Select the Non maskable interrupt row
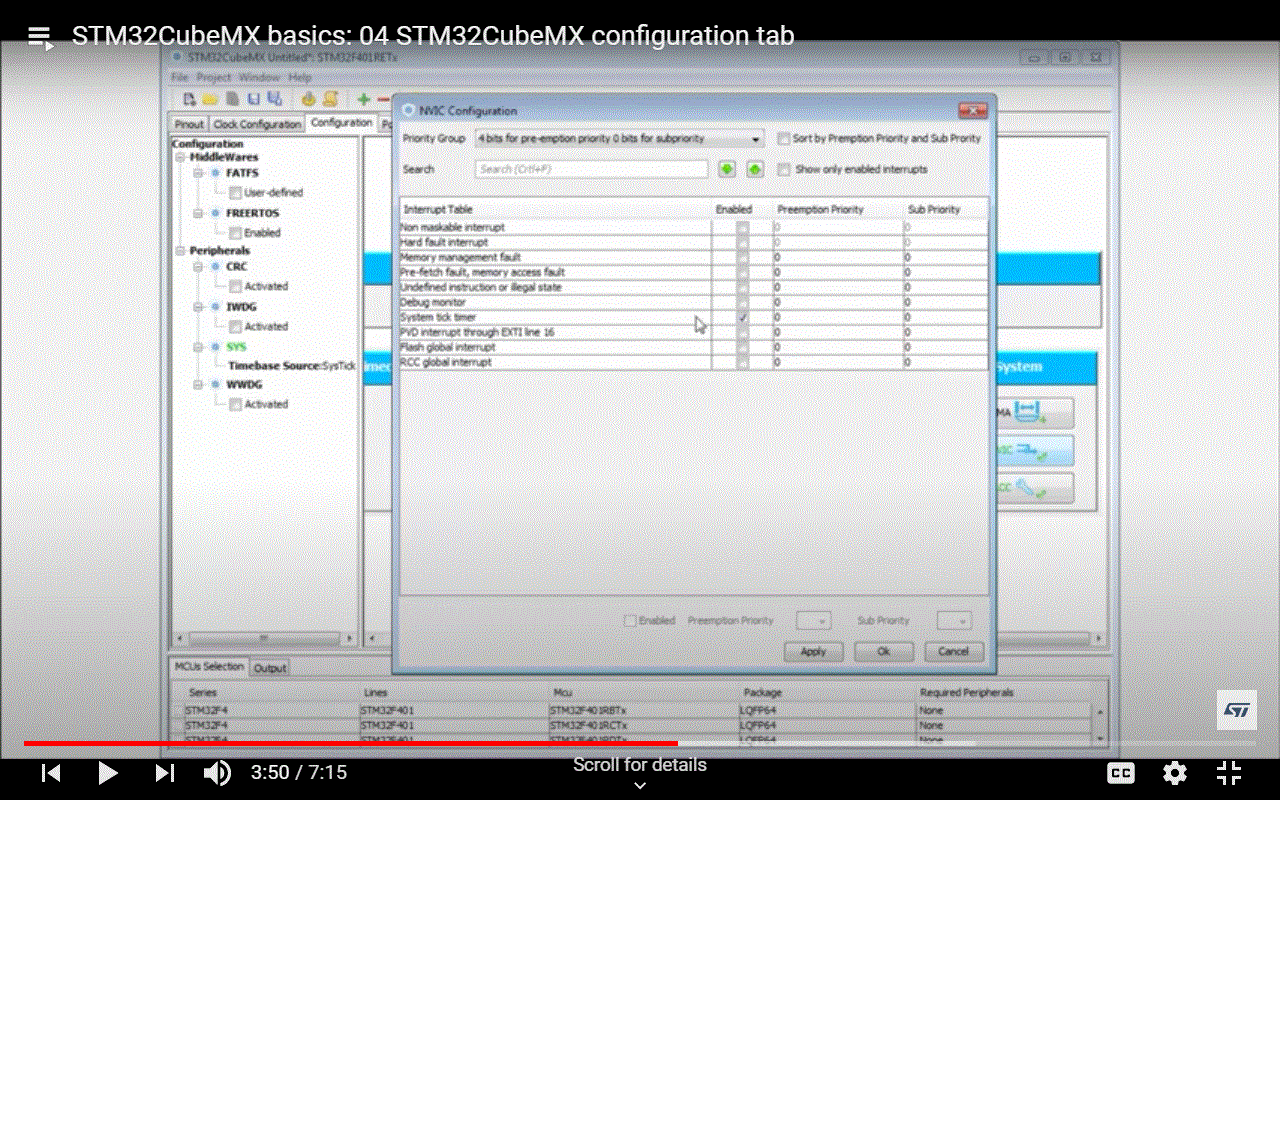The width and height of the screenshot is (1280, 1124). pyautogui.click(x=694, y=228)
